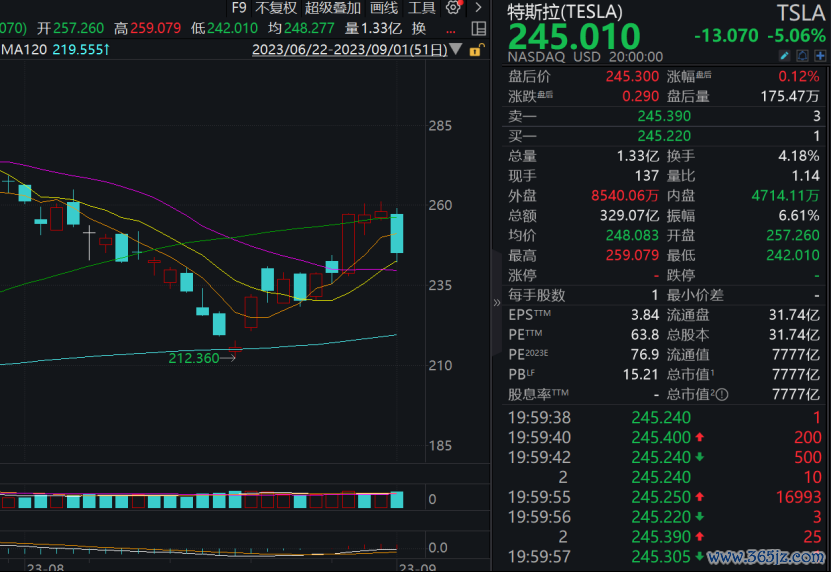This screenshot has height=572, width=831.
Task: Click the PE TTM 63.8 value
Action: click(645, 335)
